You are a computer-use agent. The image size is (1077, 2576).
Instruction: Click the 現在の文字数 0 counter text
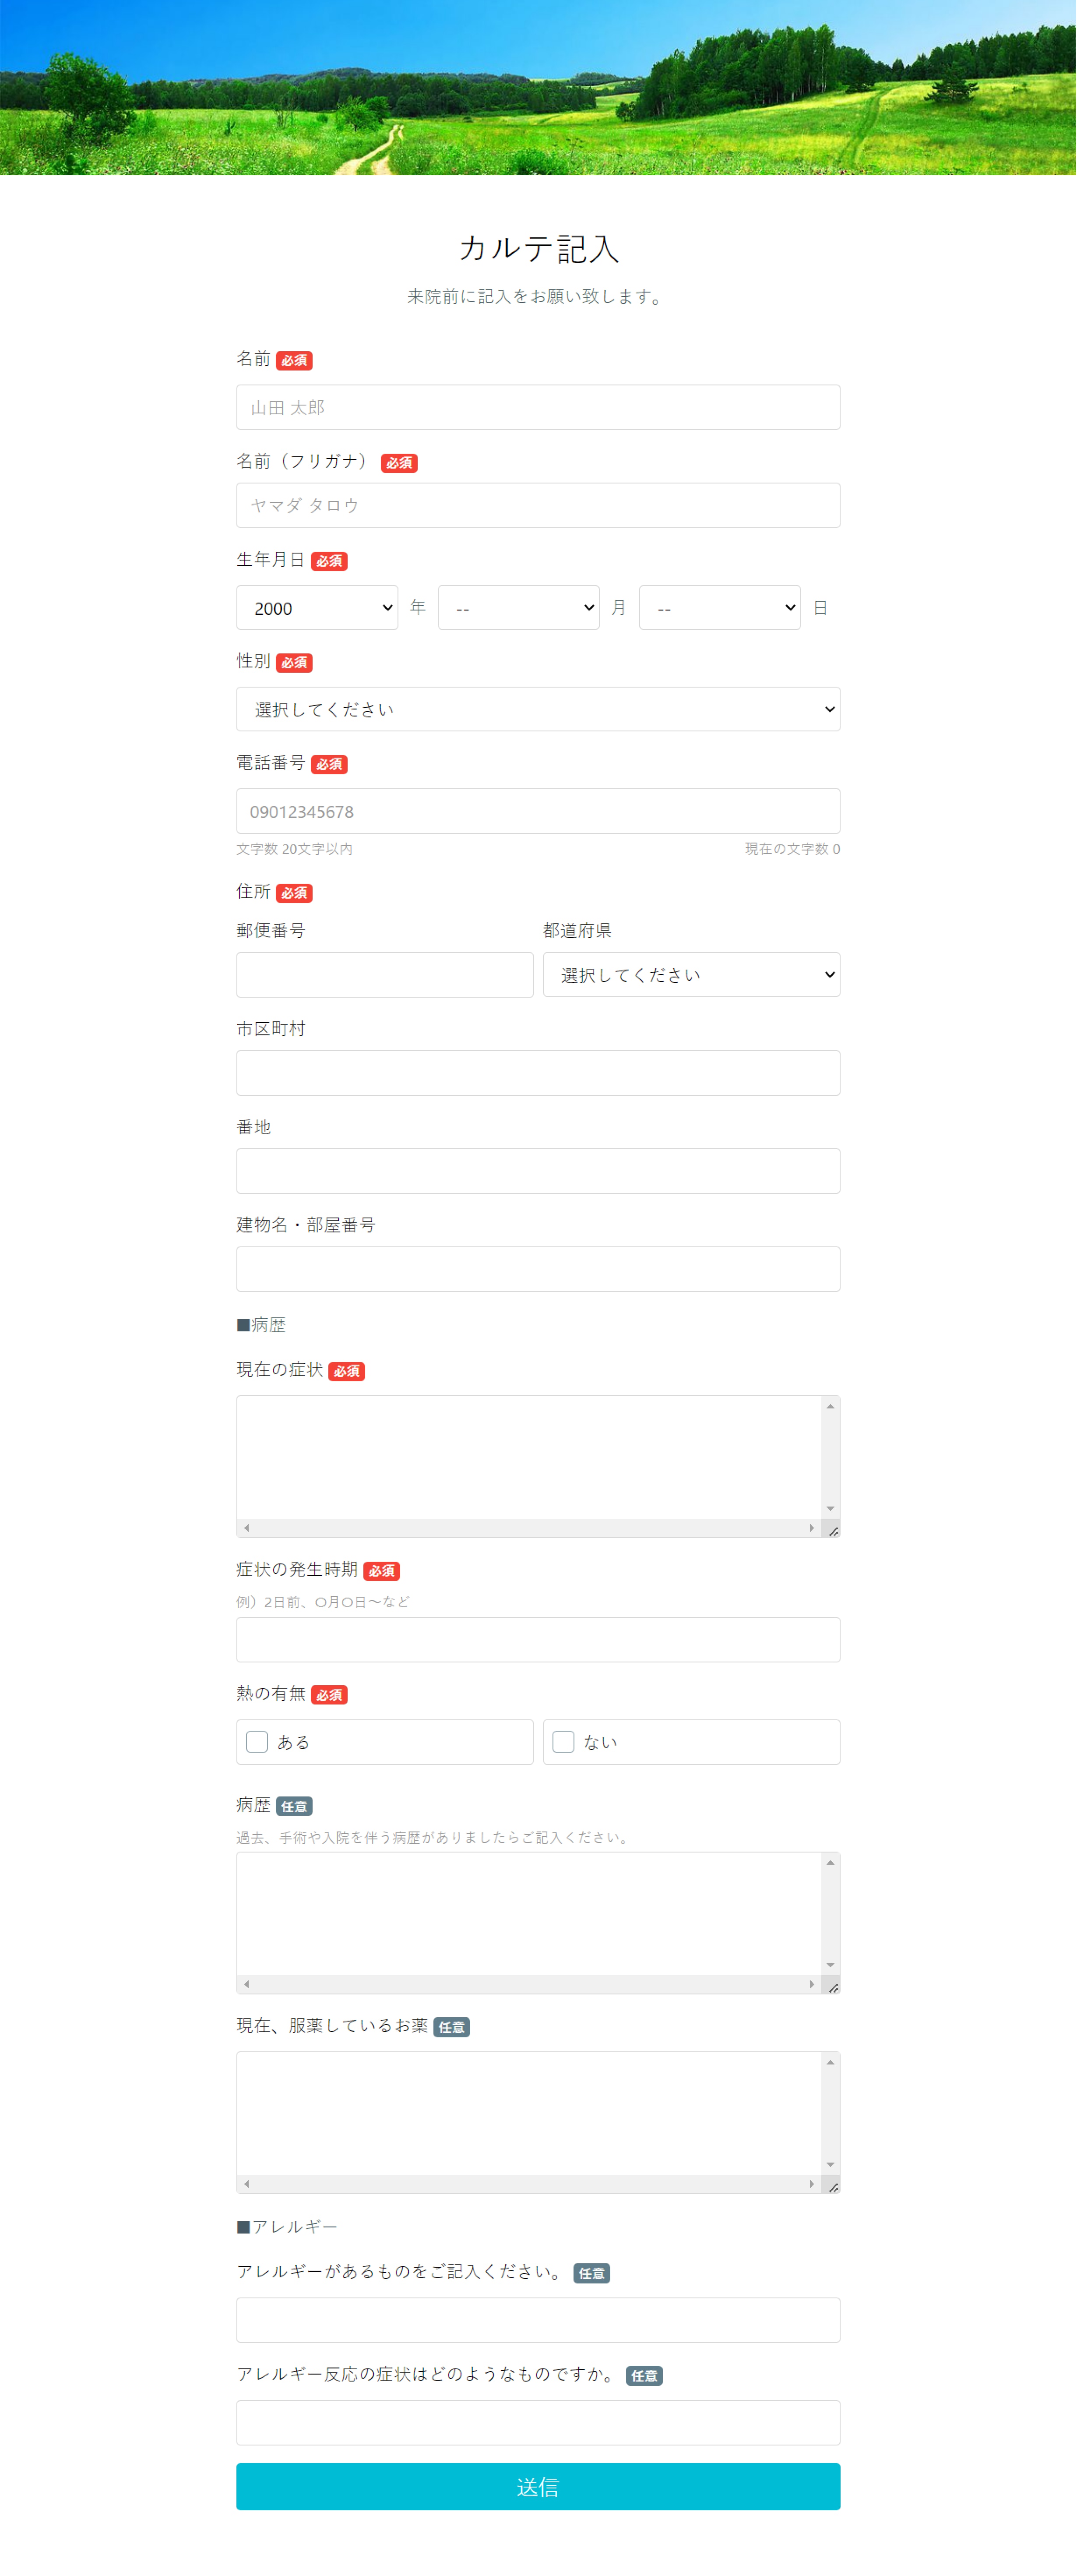(792, 849)
